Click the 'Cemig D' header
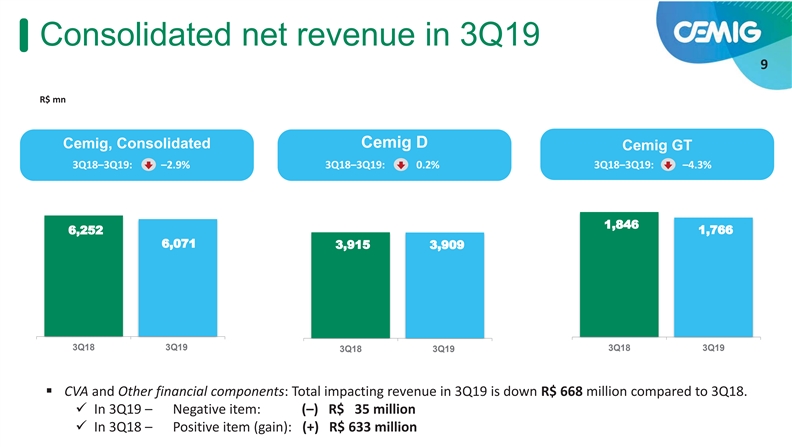The image size is (792, 447). [x=394, y=142]
